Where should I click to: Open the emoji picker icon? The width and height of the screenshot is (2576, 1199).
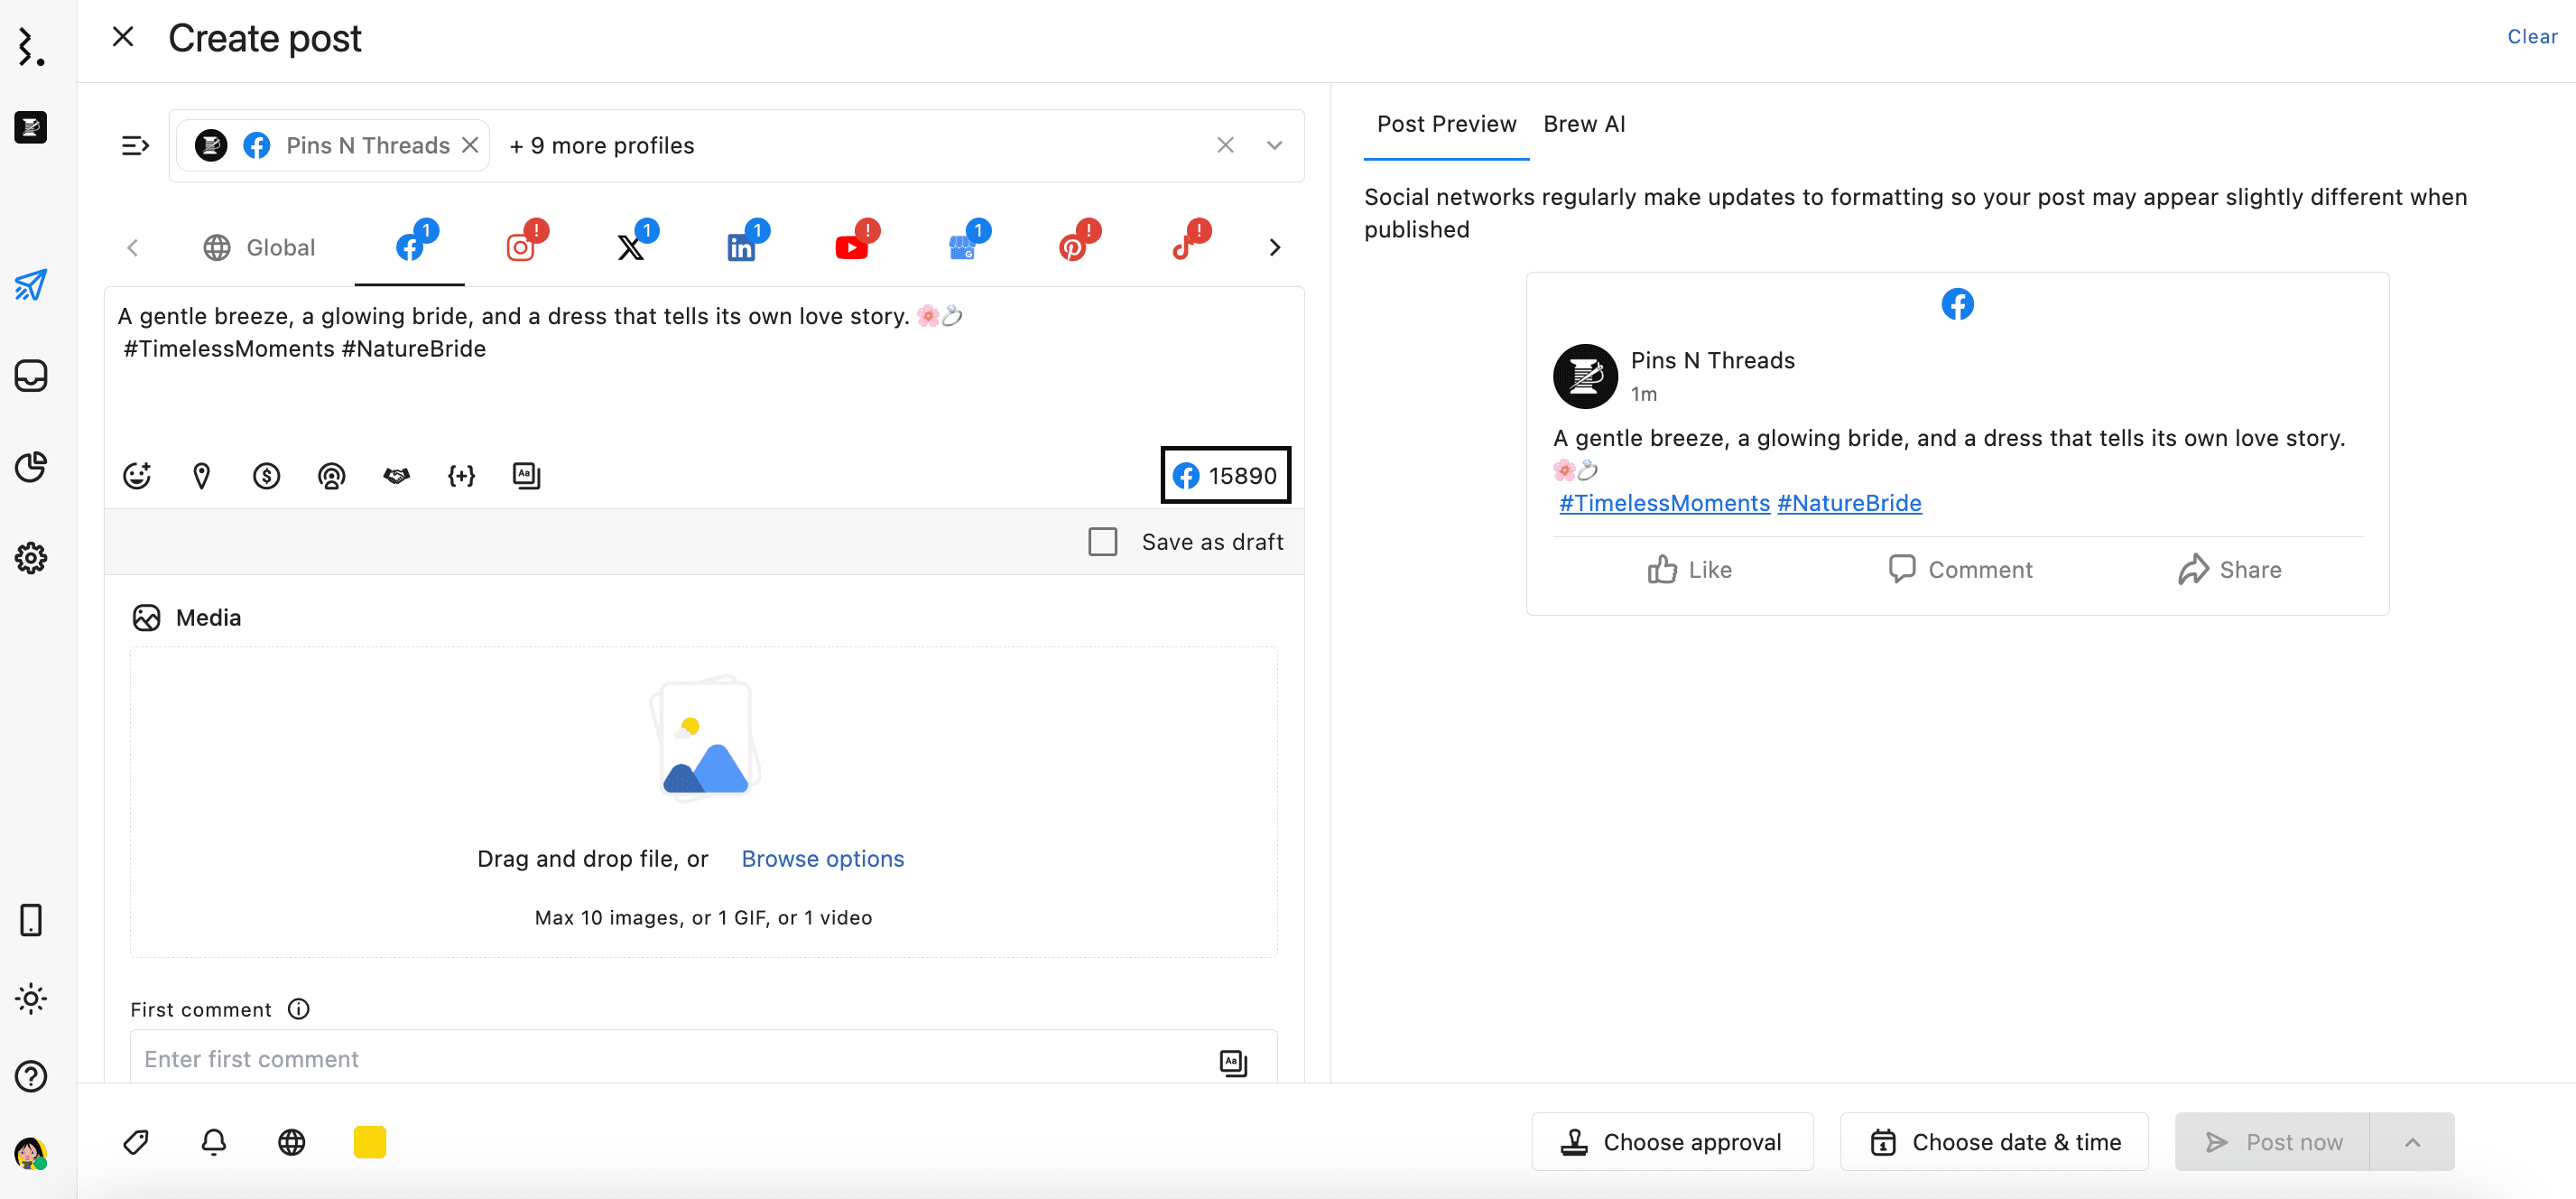pyautogui.click(x=137, y=476)
